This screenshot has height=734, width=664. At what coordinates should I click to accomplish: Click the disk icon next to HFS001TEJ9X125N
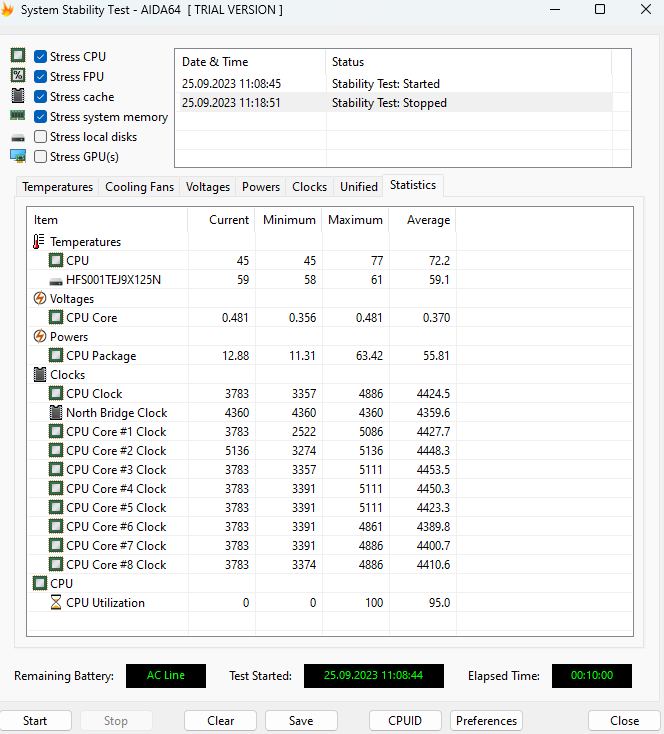tap(56, 281)
